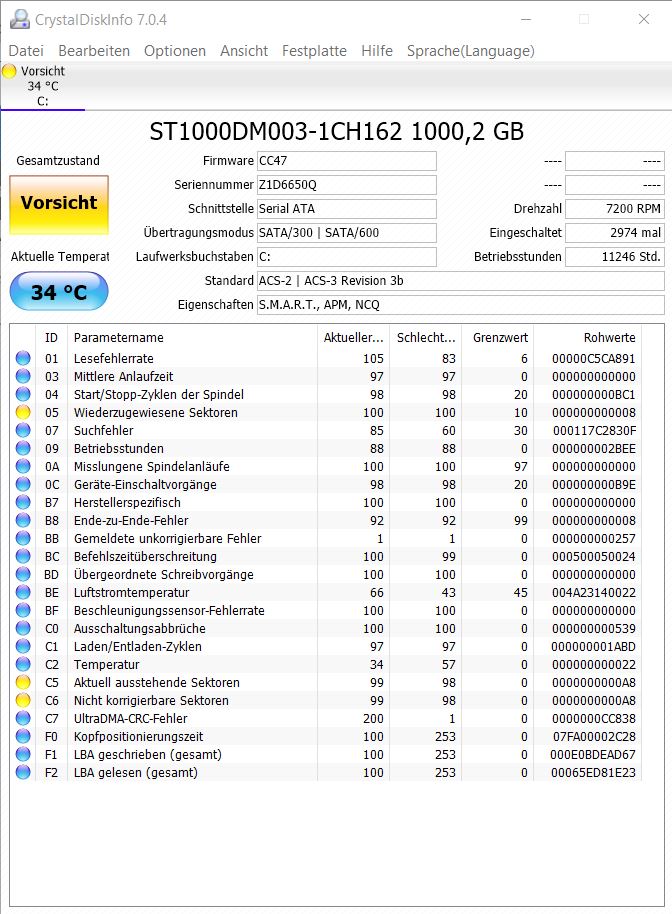Select the Luftstromtemperatur parameter name

click(131, 592)
